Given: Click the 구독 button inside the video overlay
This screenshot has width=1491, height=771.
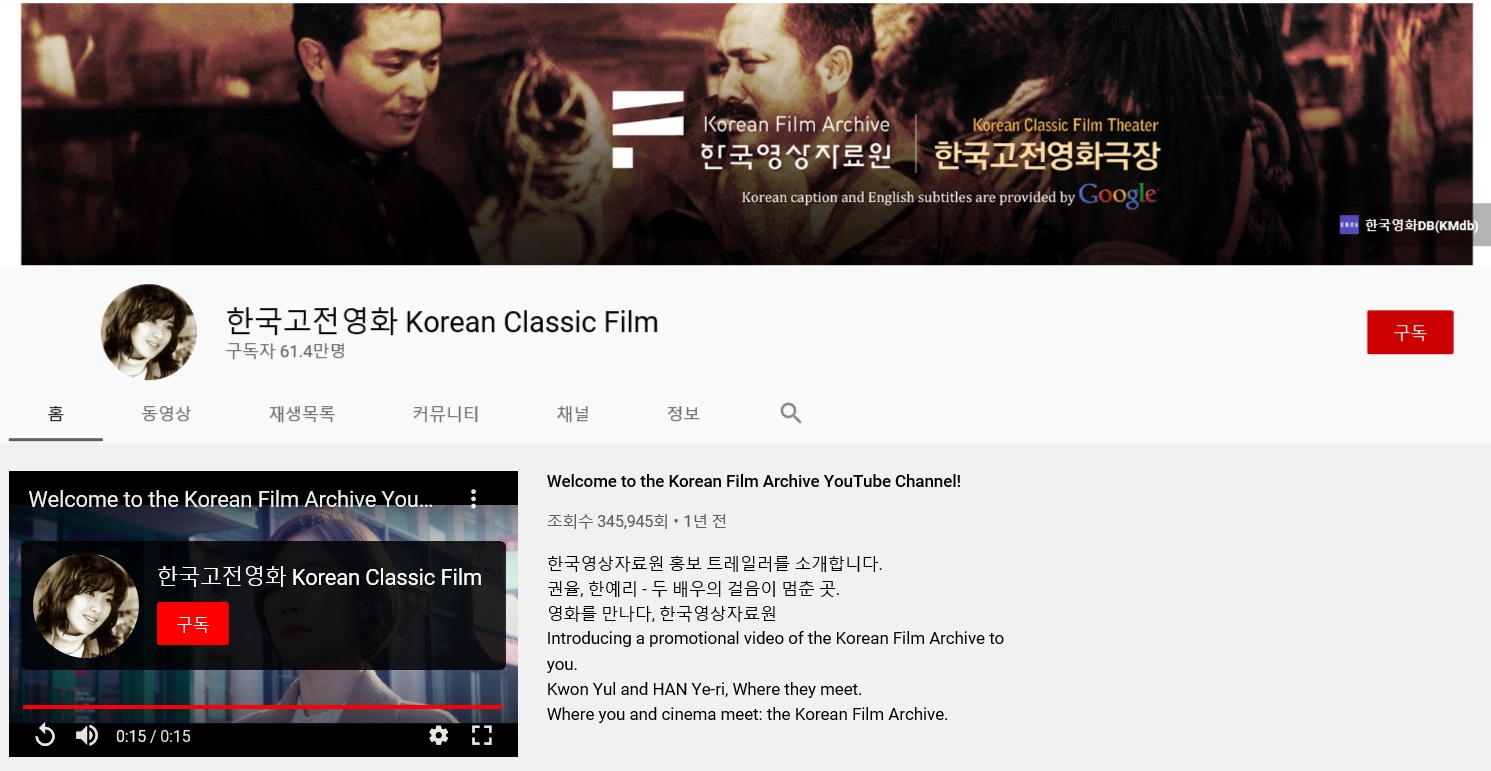Looking at the screenshot, I should [193, 624].
